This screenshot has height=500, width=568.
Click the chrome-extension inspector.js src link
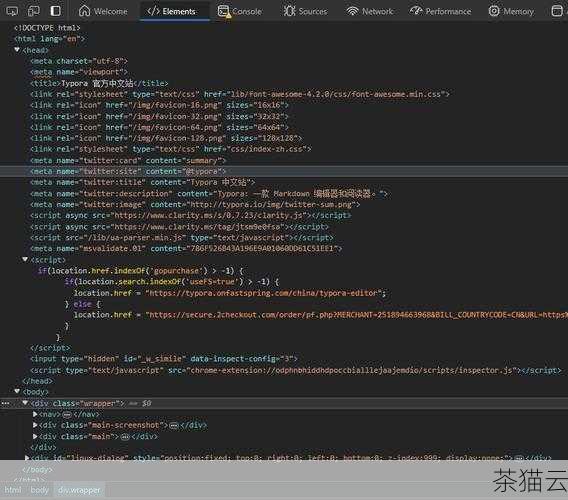pyautogui.click(x=351, y=370)
